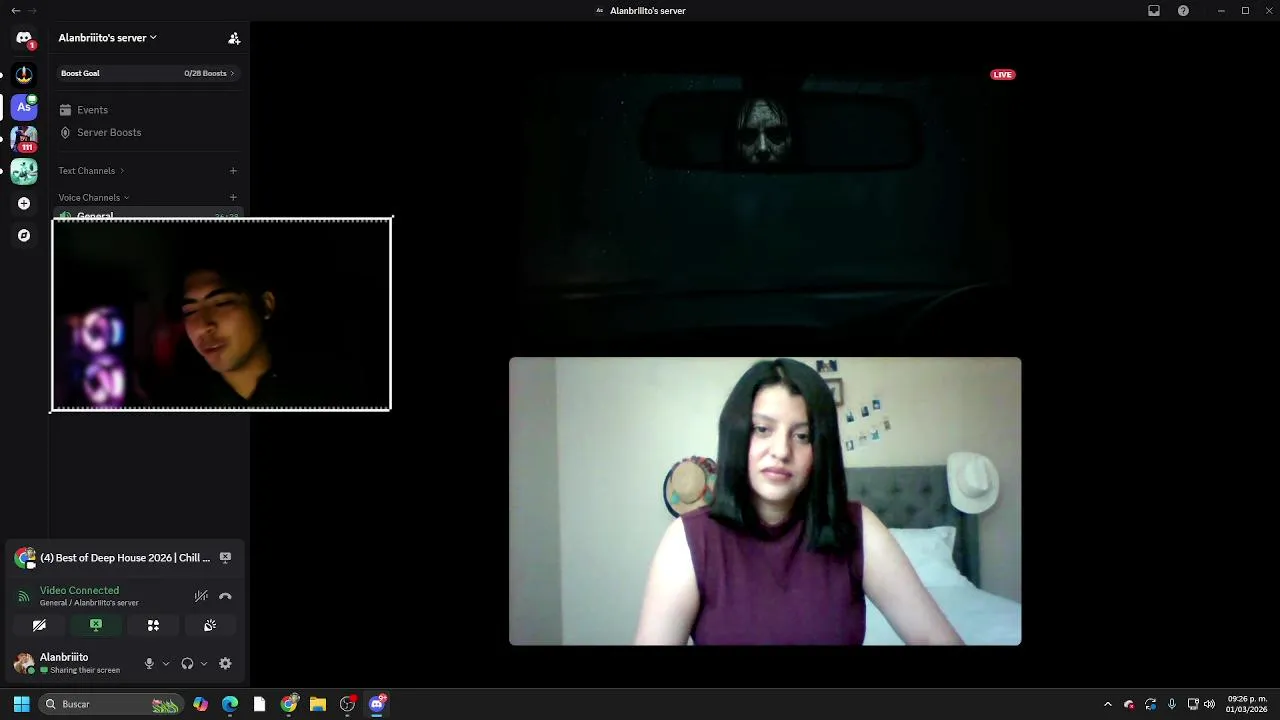
Task: Open User Settings gear
Action: click(x=225, y=663)
